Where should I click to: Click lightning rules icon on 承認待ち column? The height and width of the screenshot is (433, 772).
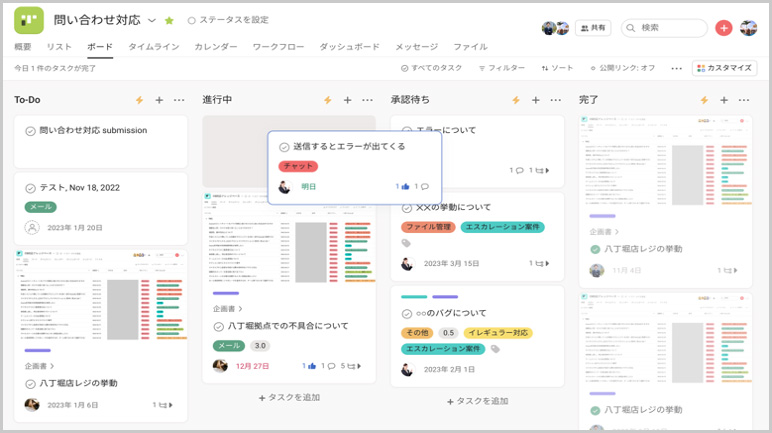point(516,100)
